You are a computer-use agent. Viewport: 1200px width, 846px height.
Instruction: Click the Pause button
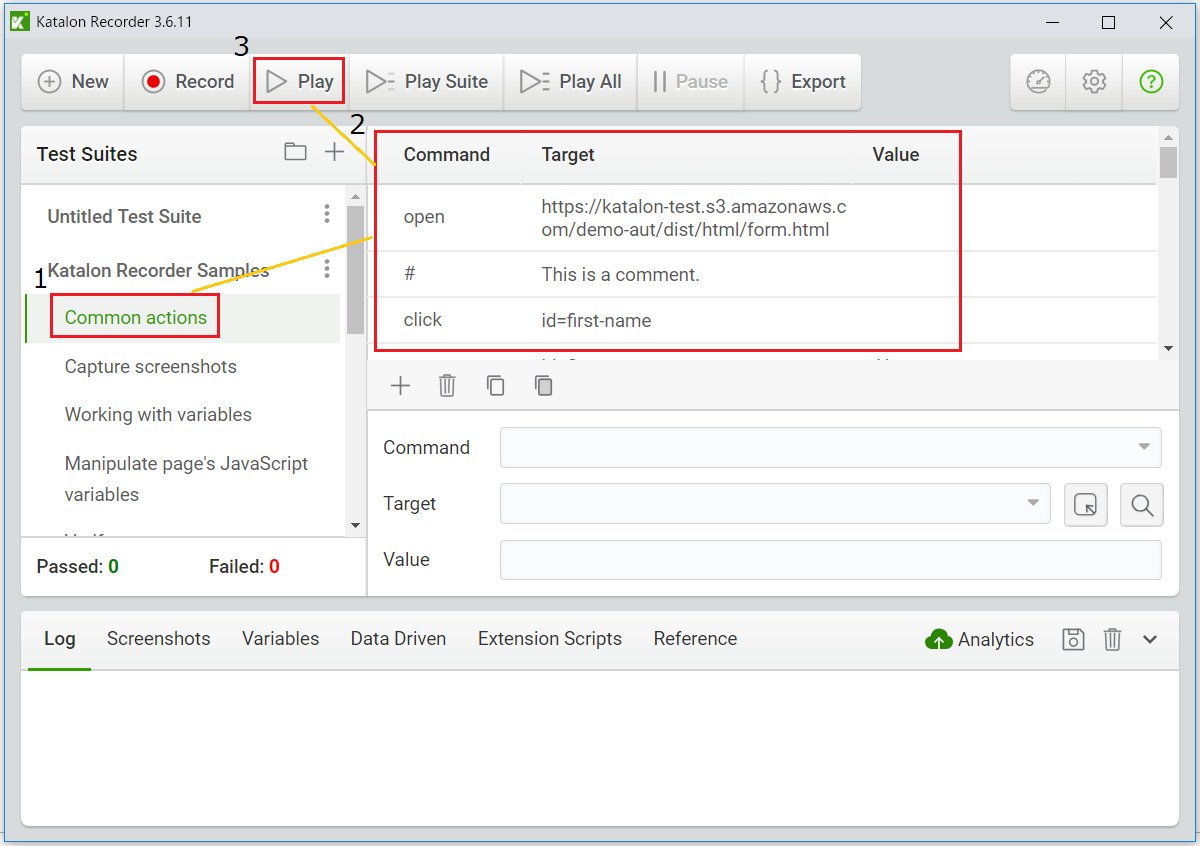pyautogui.click(x=690, y=82)
